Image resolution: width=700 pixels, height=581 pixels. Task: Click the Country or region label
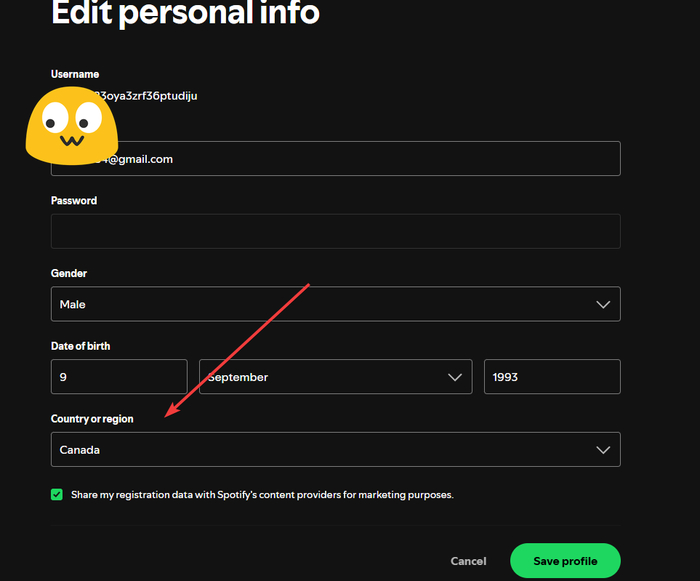(92, 419)
